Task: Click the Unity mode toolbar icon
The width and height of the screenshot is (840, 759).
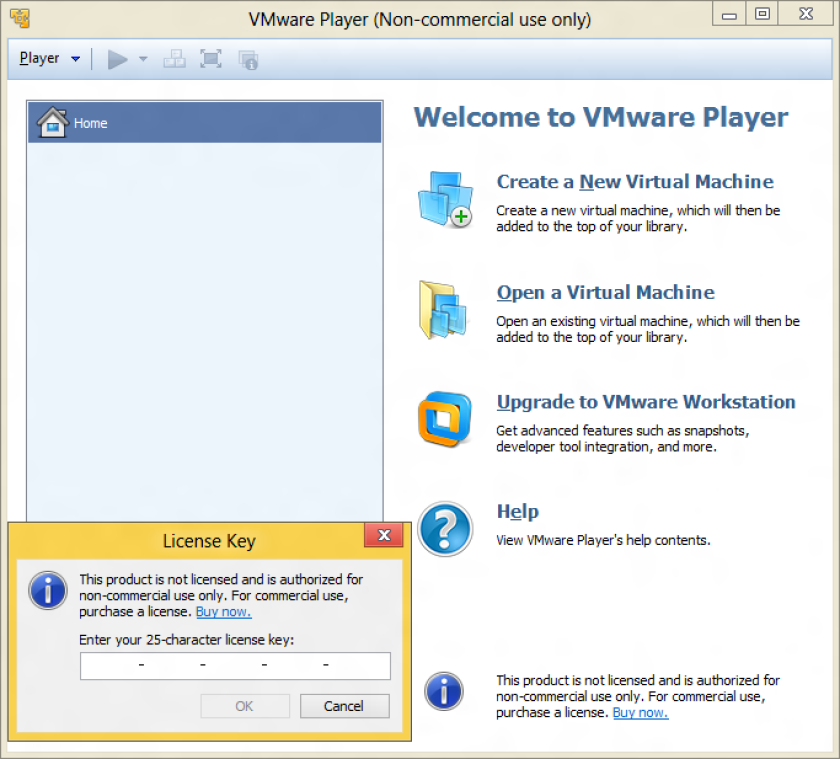Action: coord(249,60)
